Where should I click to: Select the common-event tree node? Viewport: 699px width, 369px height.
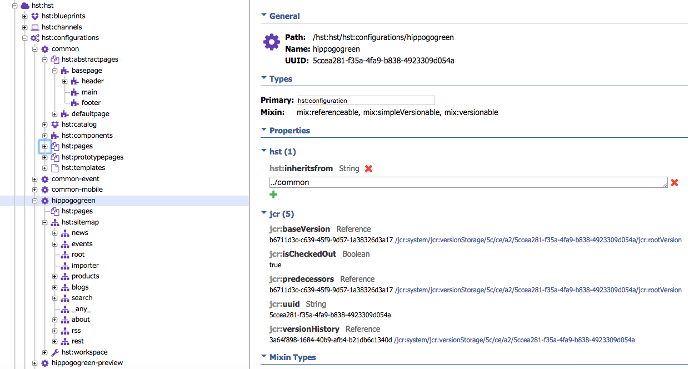[x=75, y=179]
